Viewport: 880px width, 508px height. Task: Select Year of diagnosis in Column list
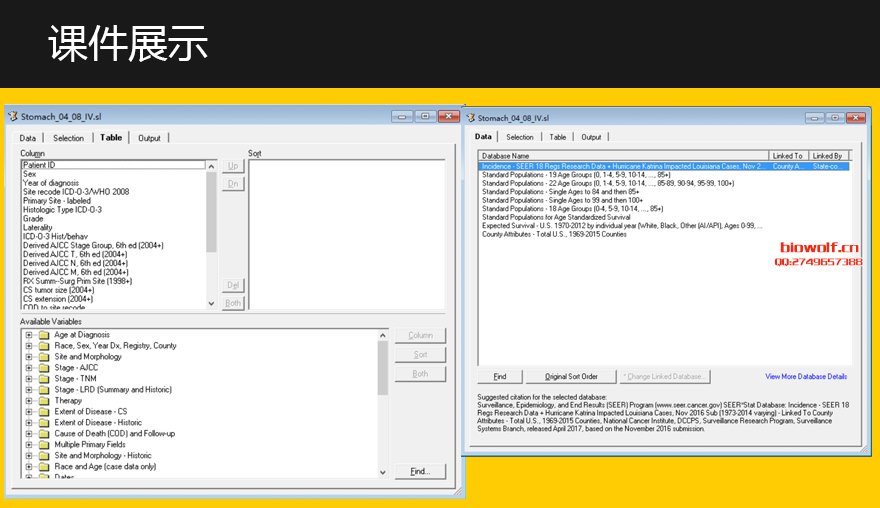point(113,183)
